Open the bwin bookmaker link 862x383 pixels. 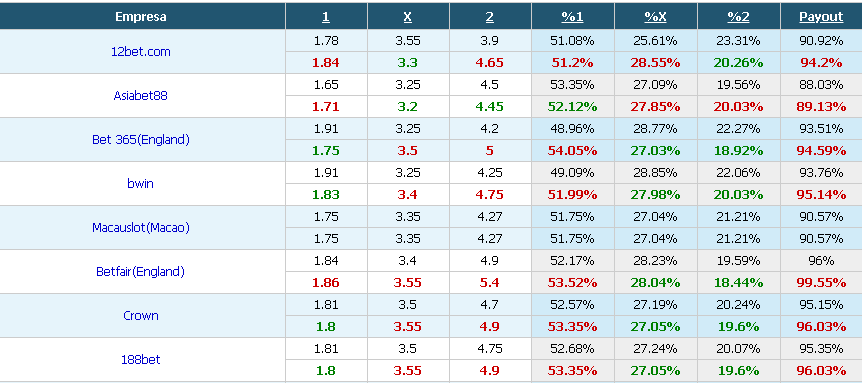point(141,184)
